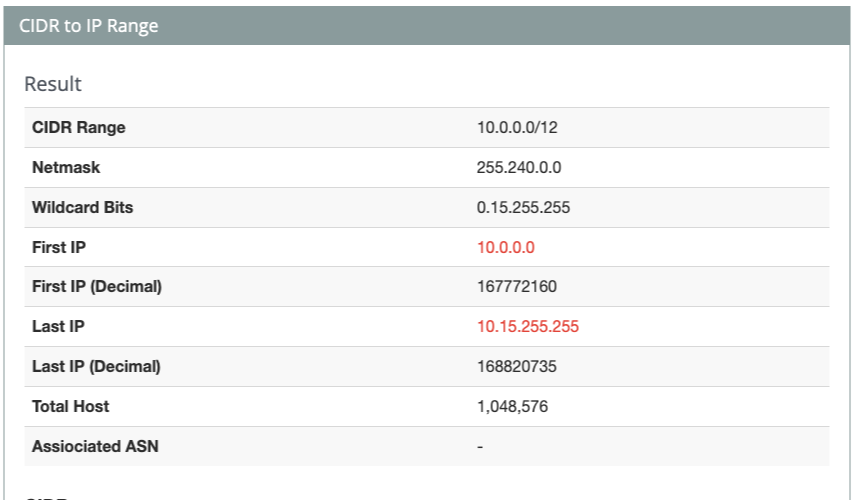Select the Result section heading
Image resolution: width=853 pixels, height=500 pixels.
point(53,84)
